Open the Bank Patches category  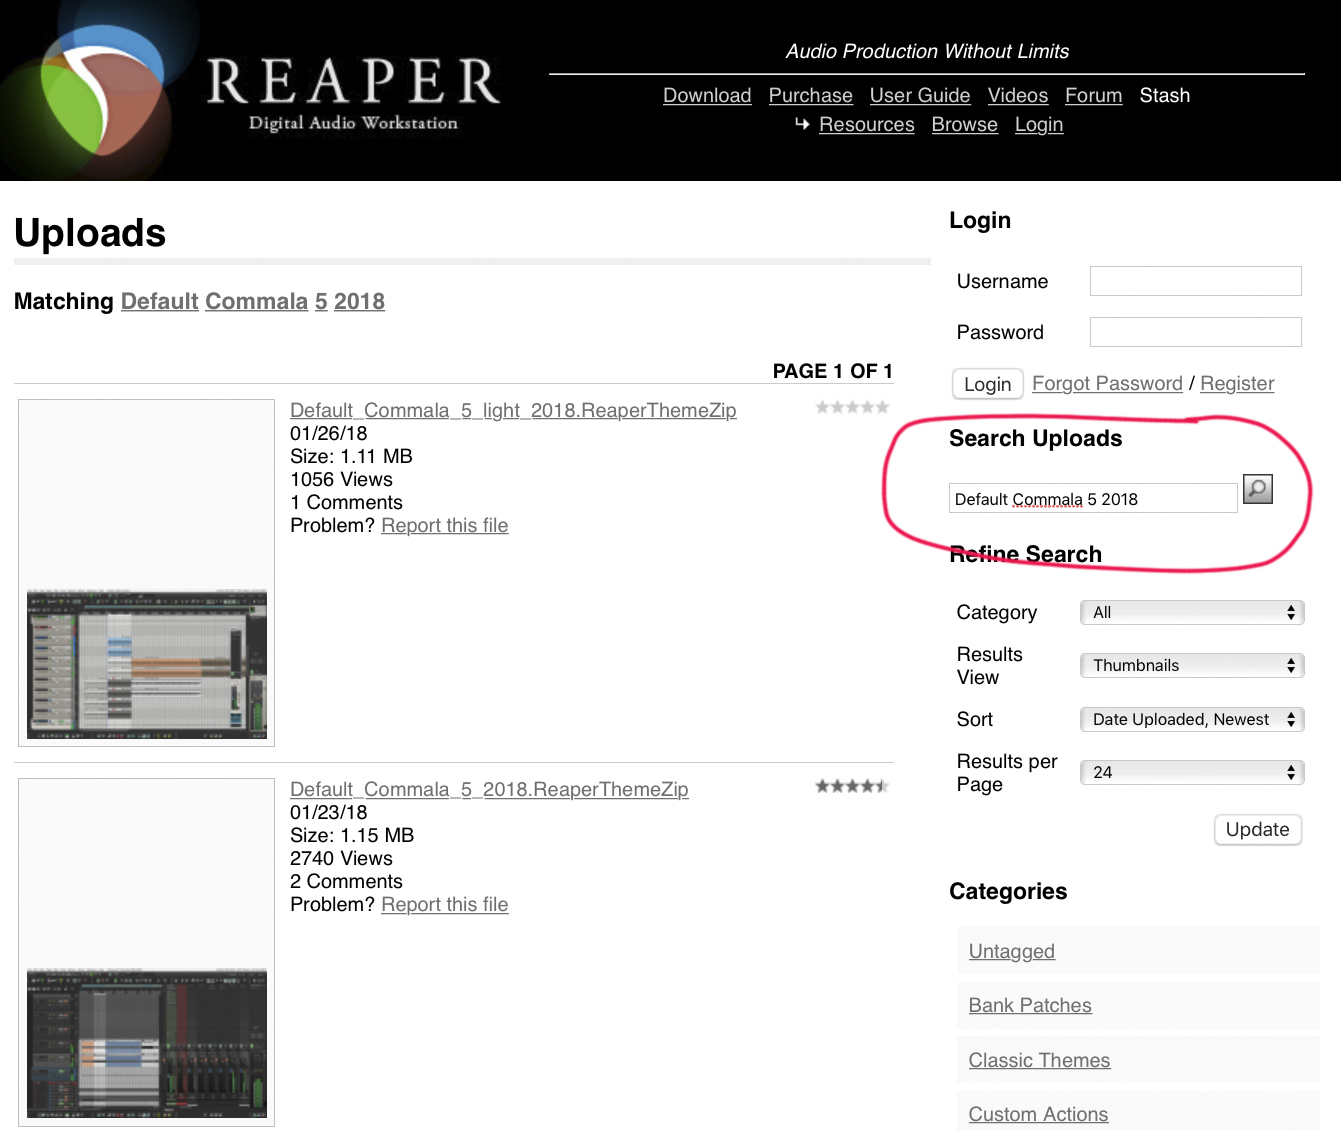(x=1030, y=1005)
